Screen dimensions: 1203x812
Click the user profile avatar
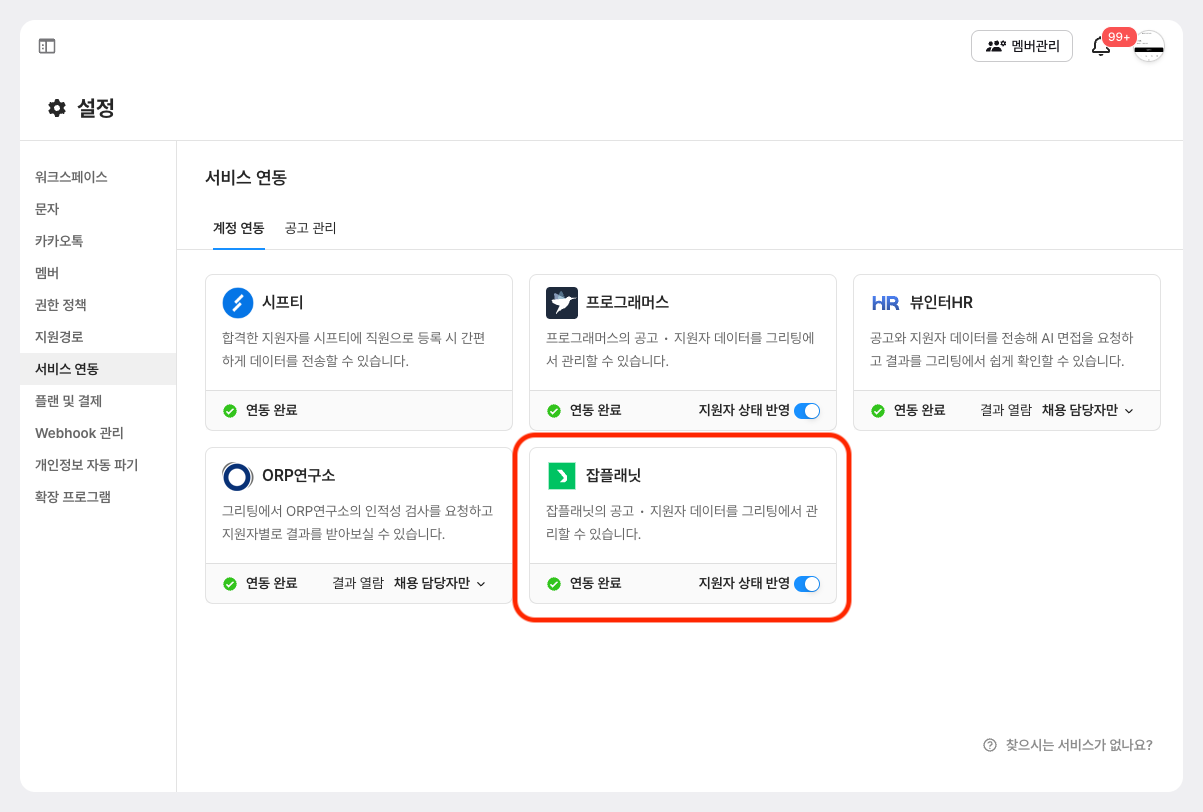(x=1149, y=47)
